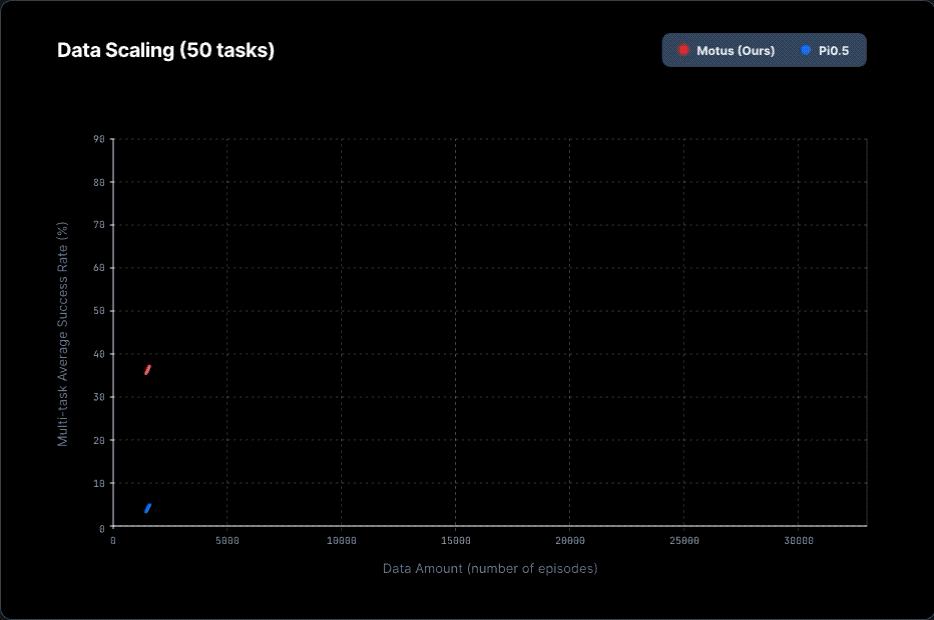Select the blue Pi0.5 data marker on the chart

(148, 508)
